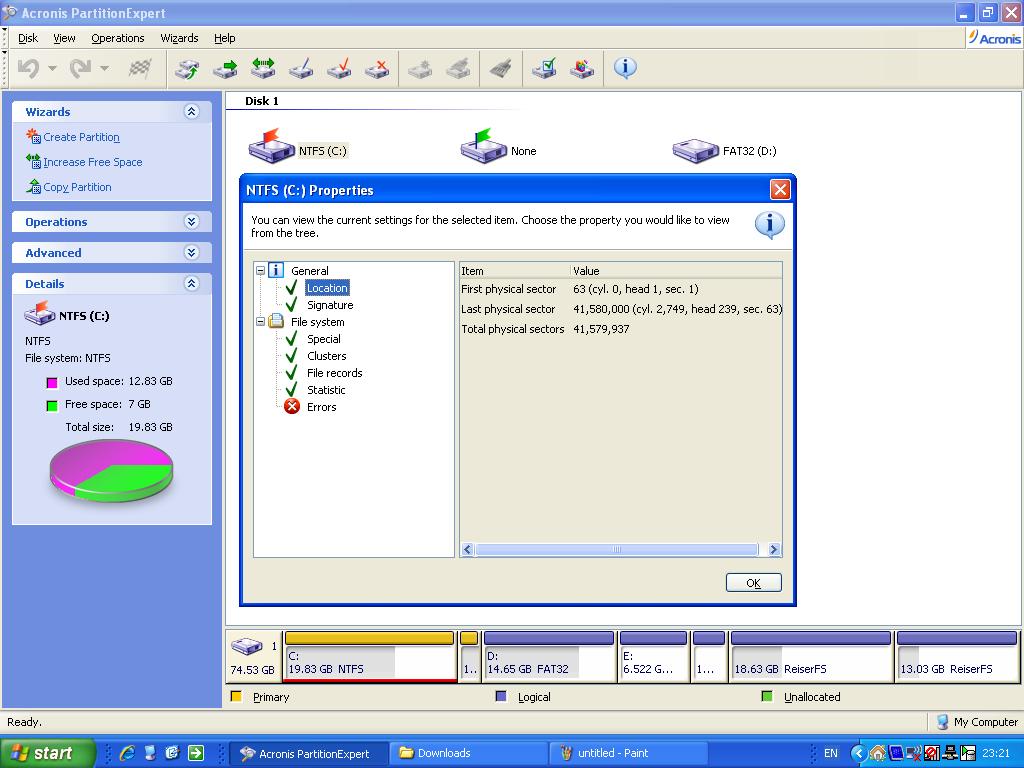This screenshot has height=768, width=1024.
Task: Switch to the Downloads taskbar window
Action: (468, 753)
